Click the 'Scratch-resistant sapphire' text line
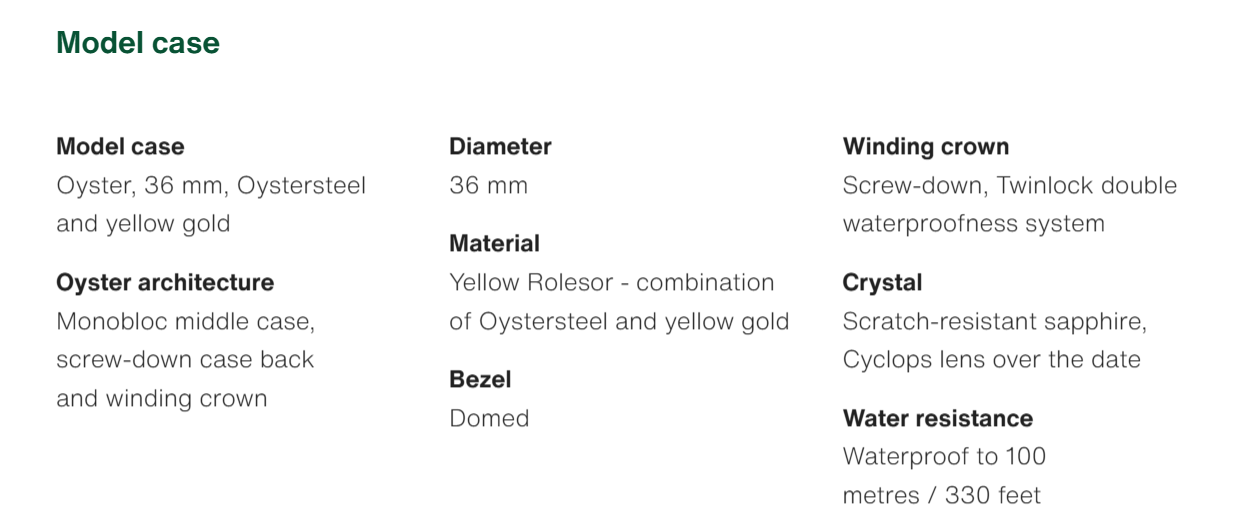Viewport: 1254px width, 520px height. 995,321
